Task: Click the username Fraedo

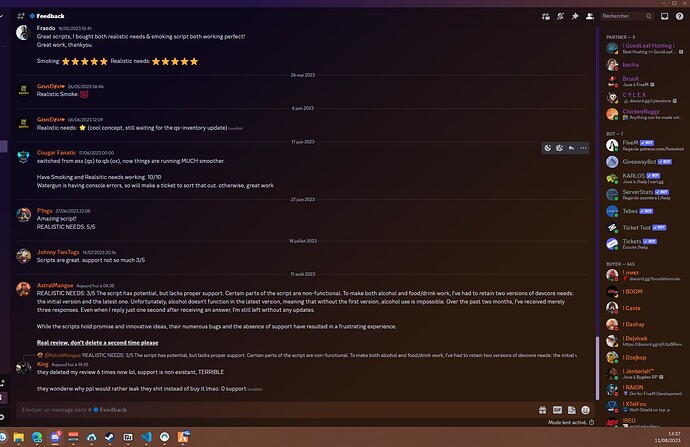Action: click(x=46, y=28)
